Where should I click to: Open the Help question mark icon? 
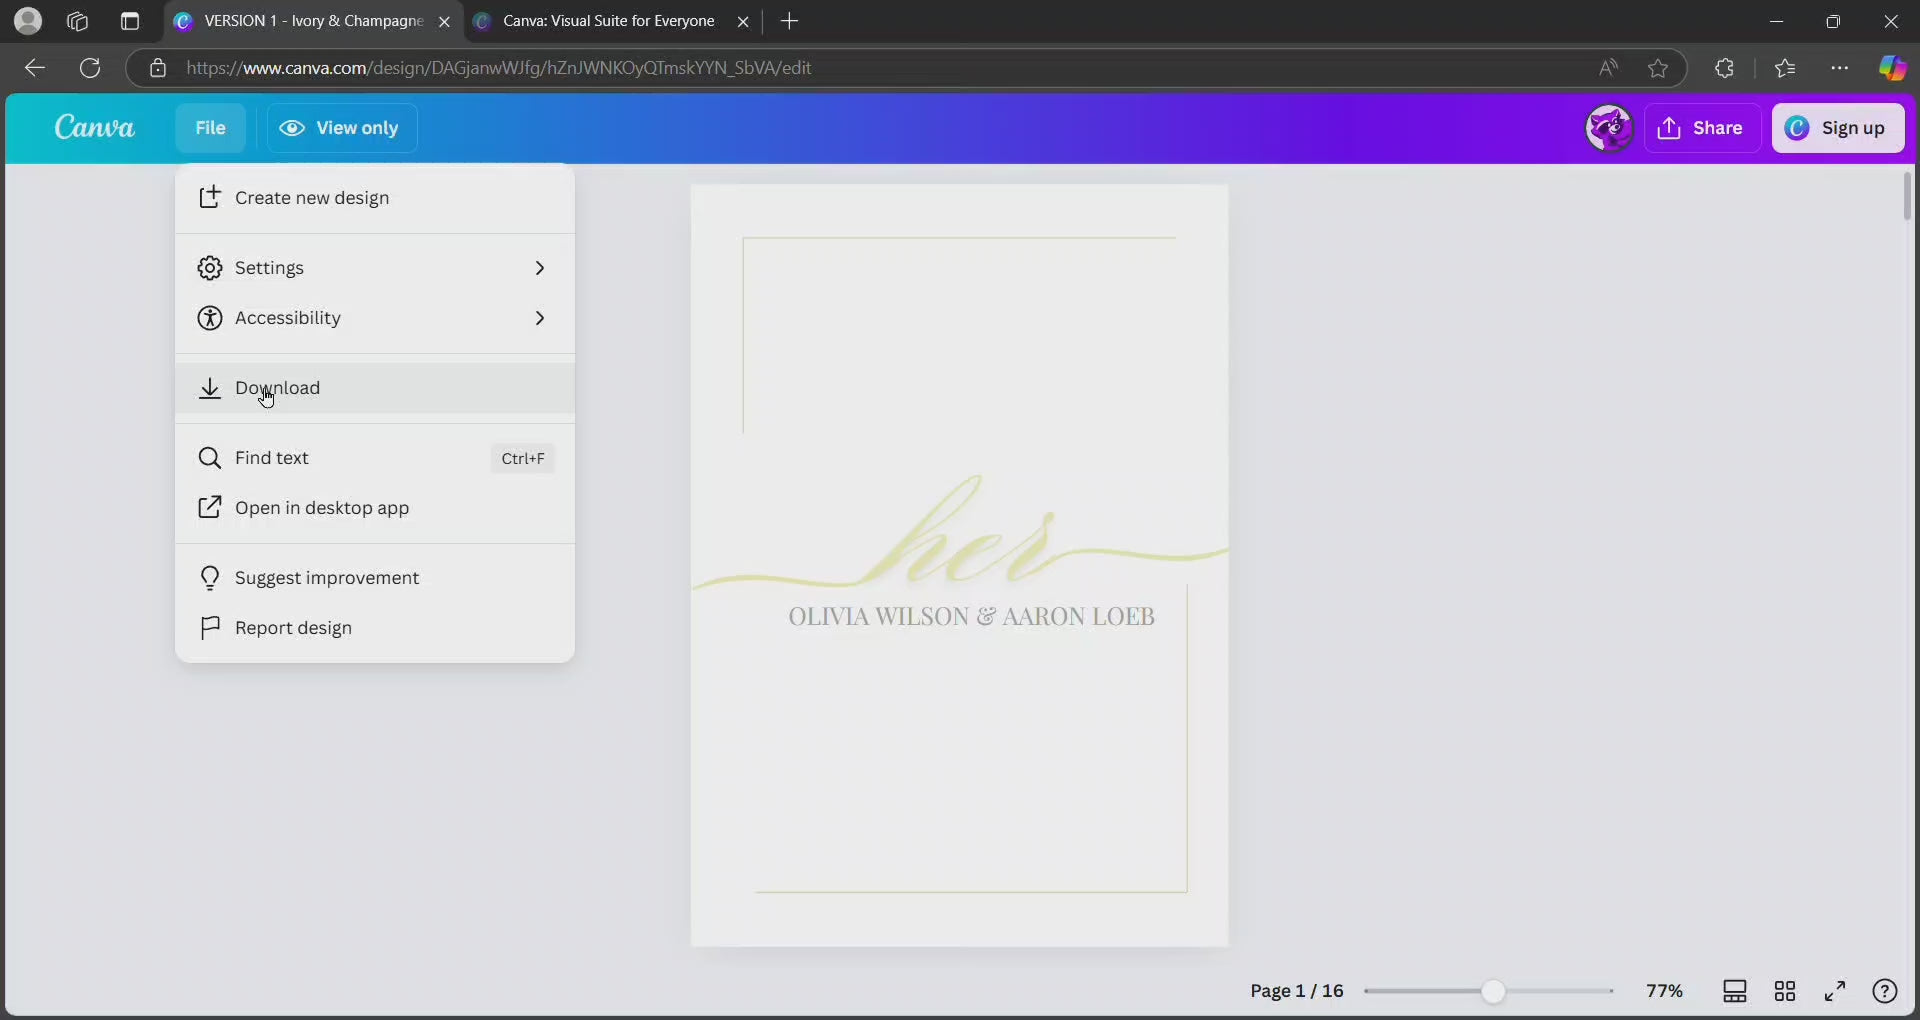[x=1884, y=991]
